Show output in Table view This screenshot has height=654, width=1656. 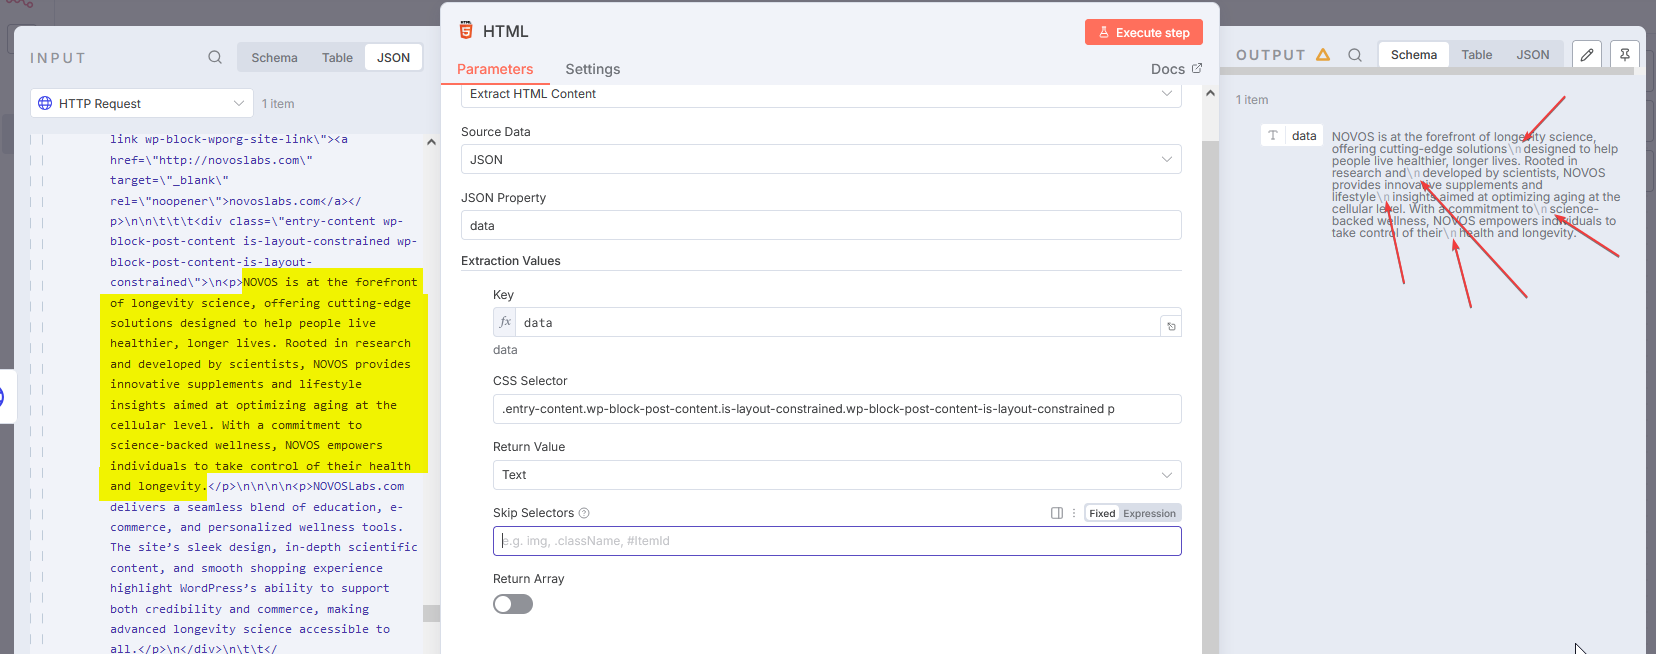[1476, 55]
